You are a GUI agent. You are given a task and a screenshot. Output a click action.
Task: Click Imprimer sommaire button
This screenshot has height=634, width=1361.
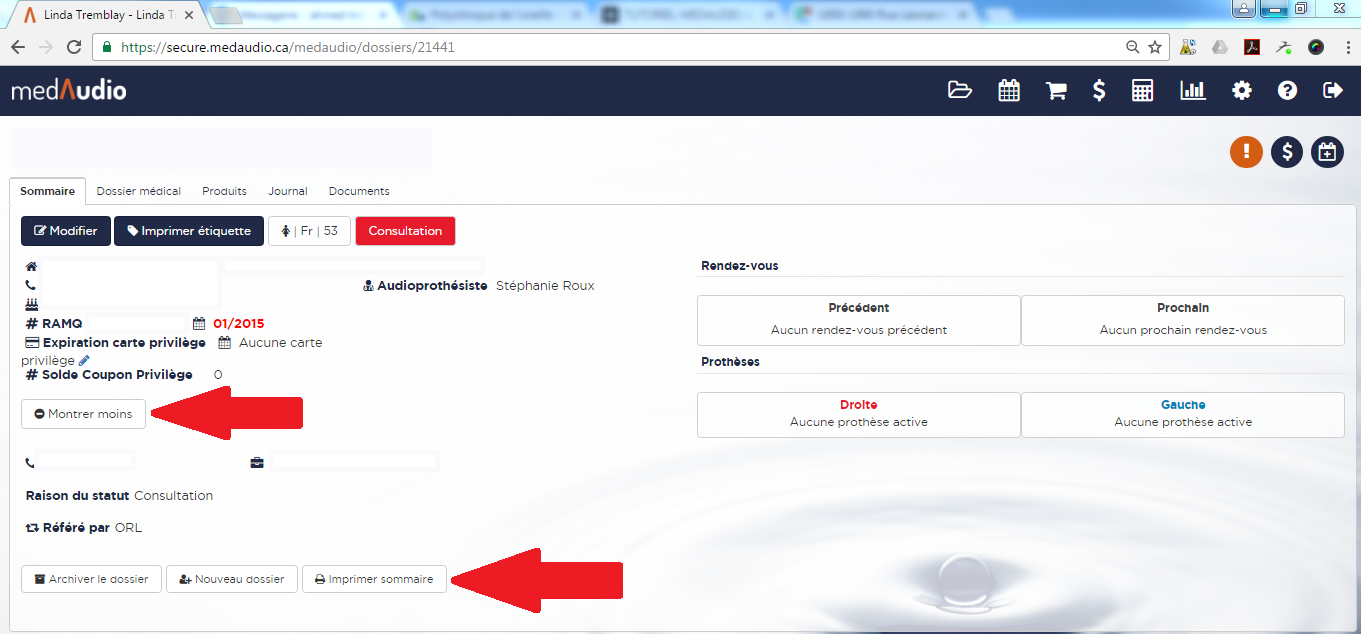click(374, 579)
